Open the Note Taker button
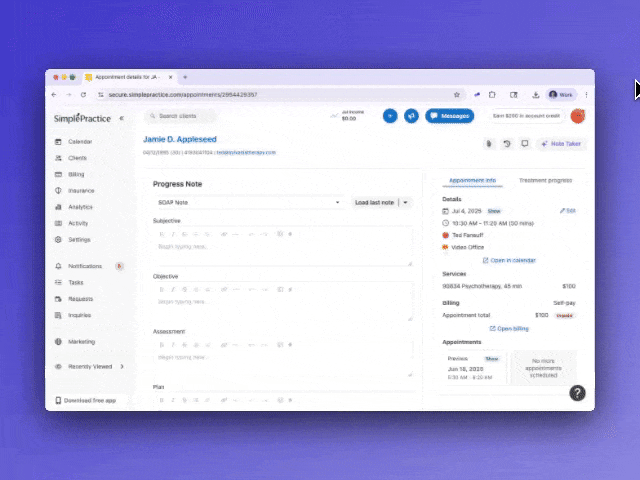This screenshot has height=480, width=640. tap(561, 144)
